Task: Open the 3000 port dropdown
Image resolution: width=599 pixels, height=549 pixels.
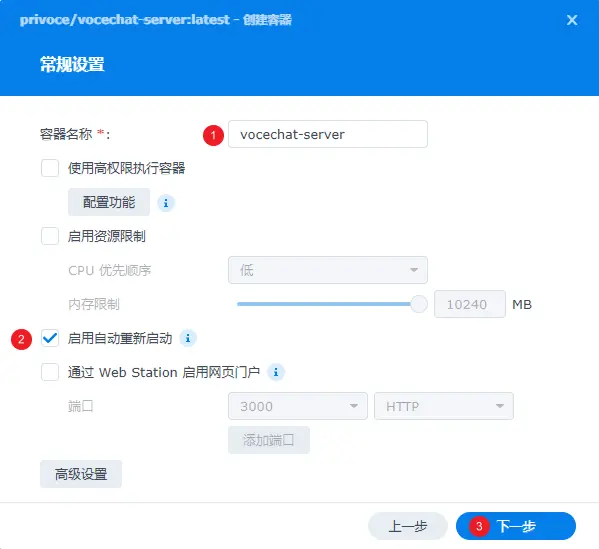Action: 298,406
